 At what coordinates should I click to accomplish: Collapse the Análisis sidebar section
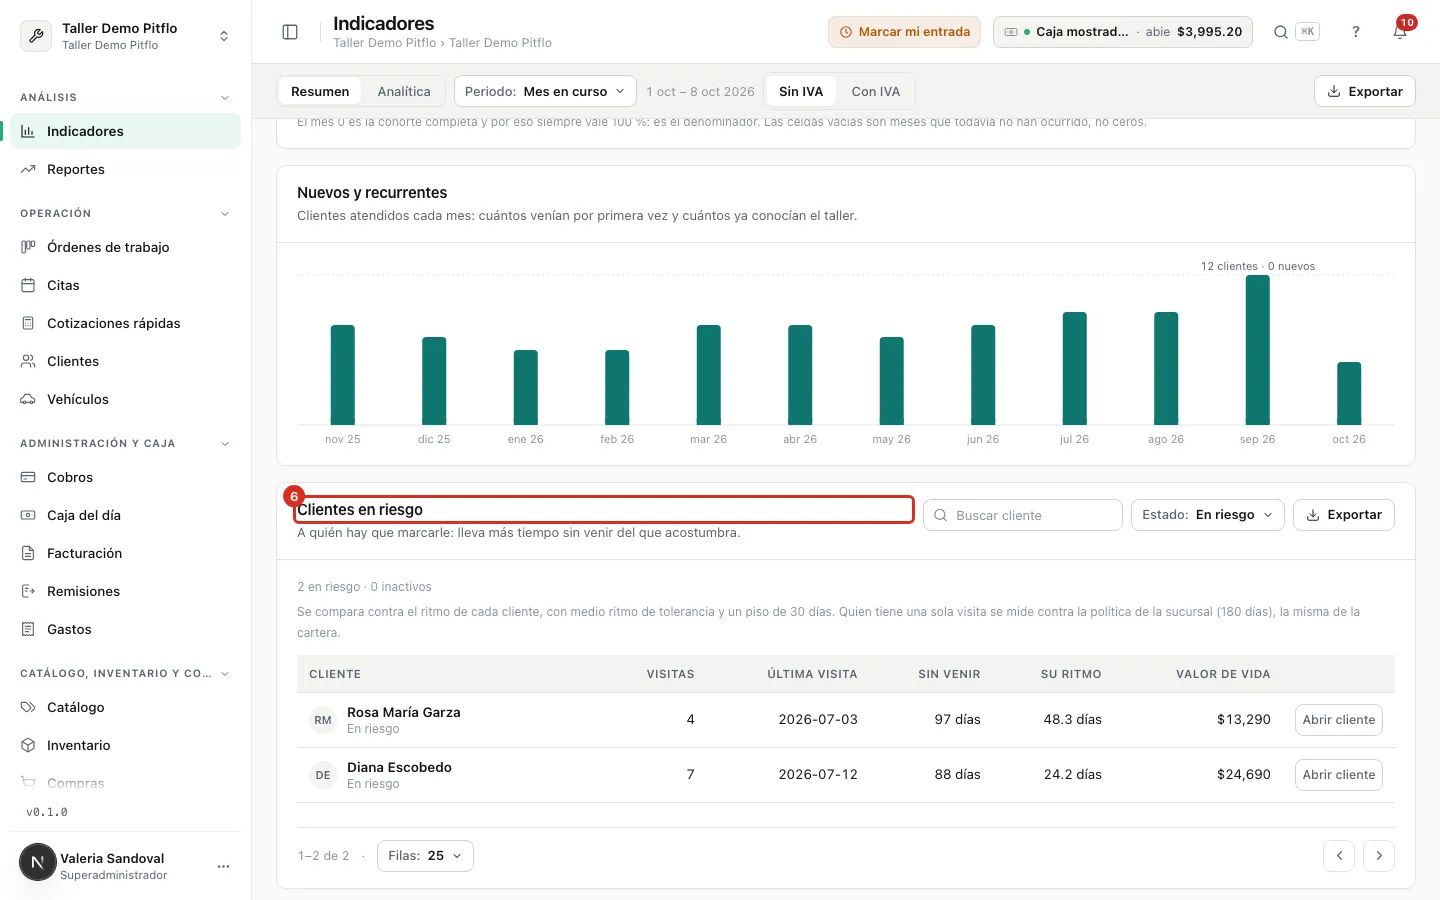[225, 98]
